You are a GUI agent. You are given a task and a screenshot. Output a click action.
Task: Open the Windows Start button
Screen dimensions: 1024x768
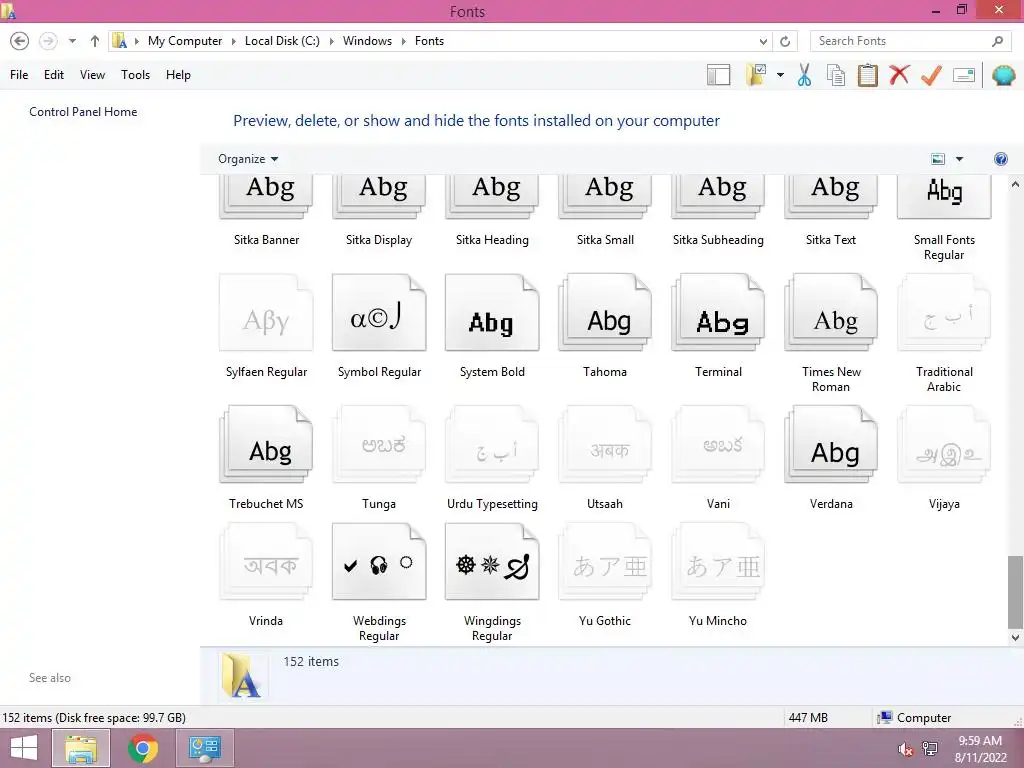click(24, 748)
